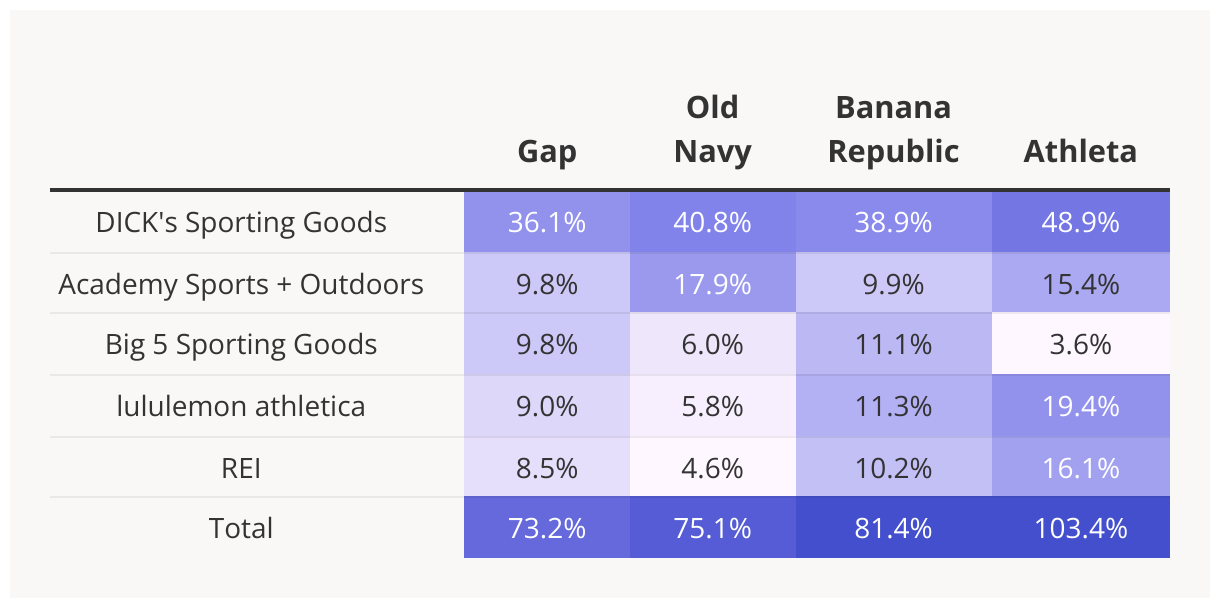Viewport: 1220px width, 608px height.
Task: Select the 3.6% Athleta cell
Action: (1081, 345)
